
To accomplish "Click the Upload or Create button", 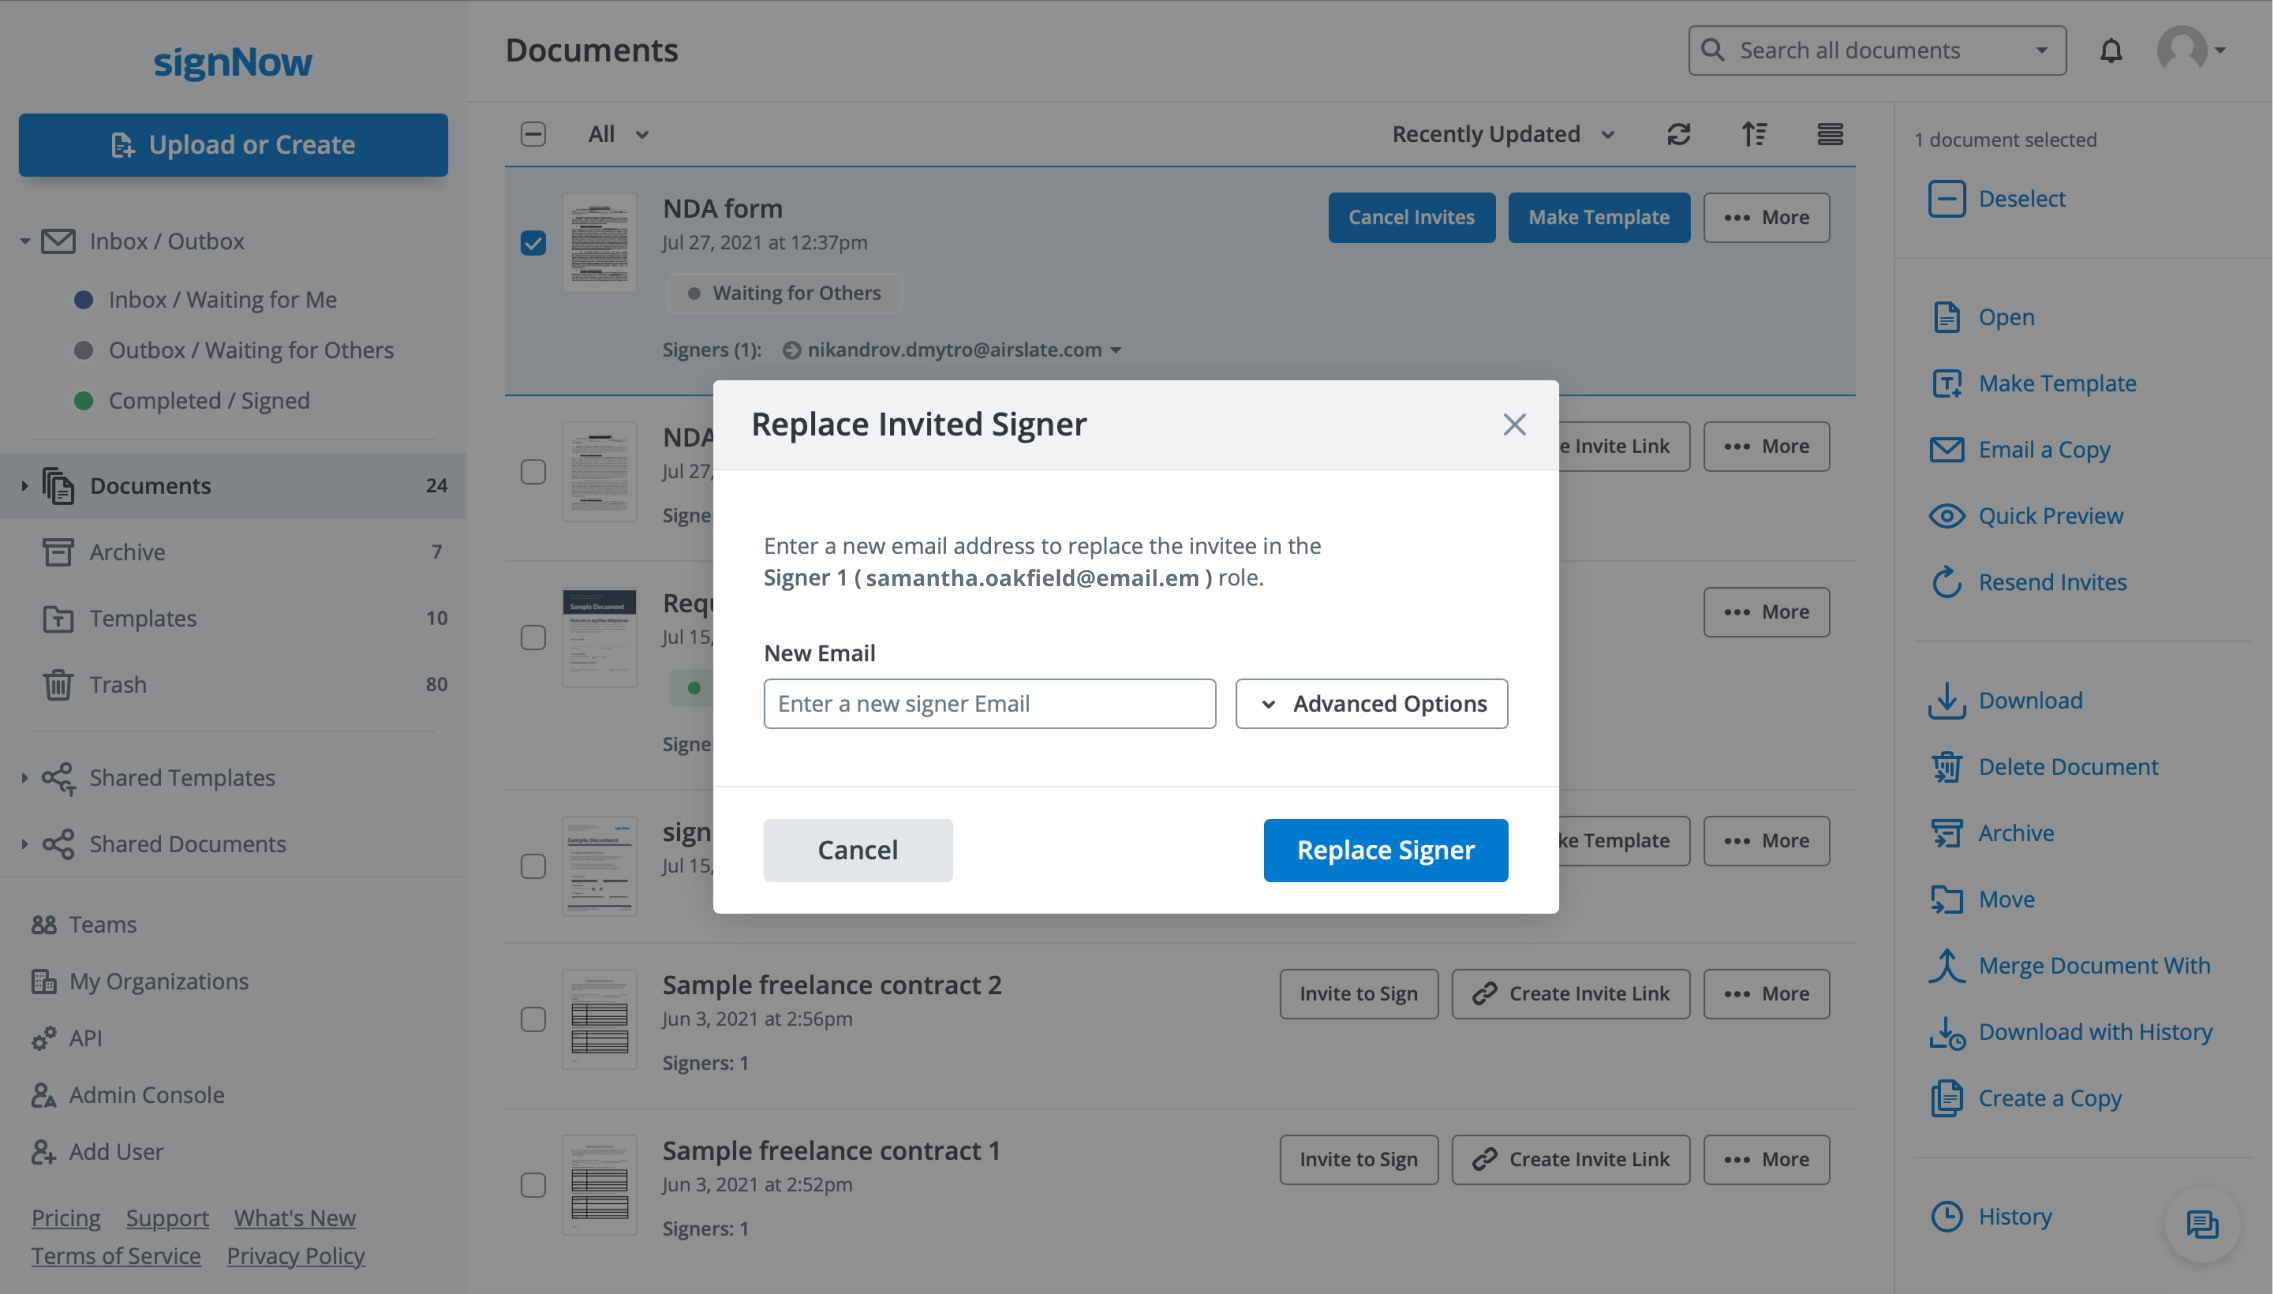I will click(x=234, y=142).
